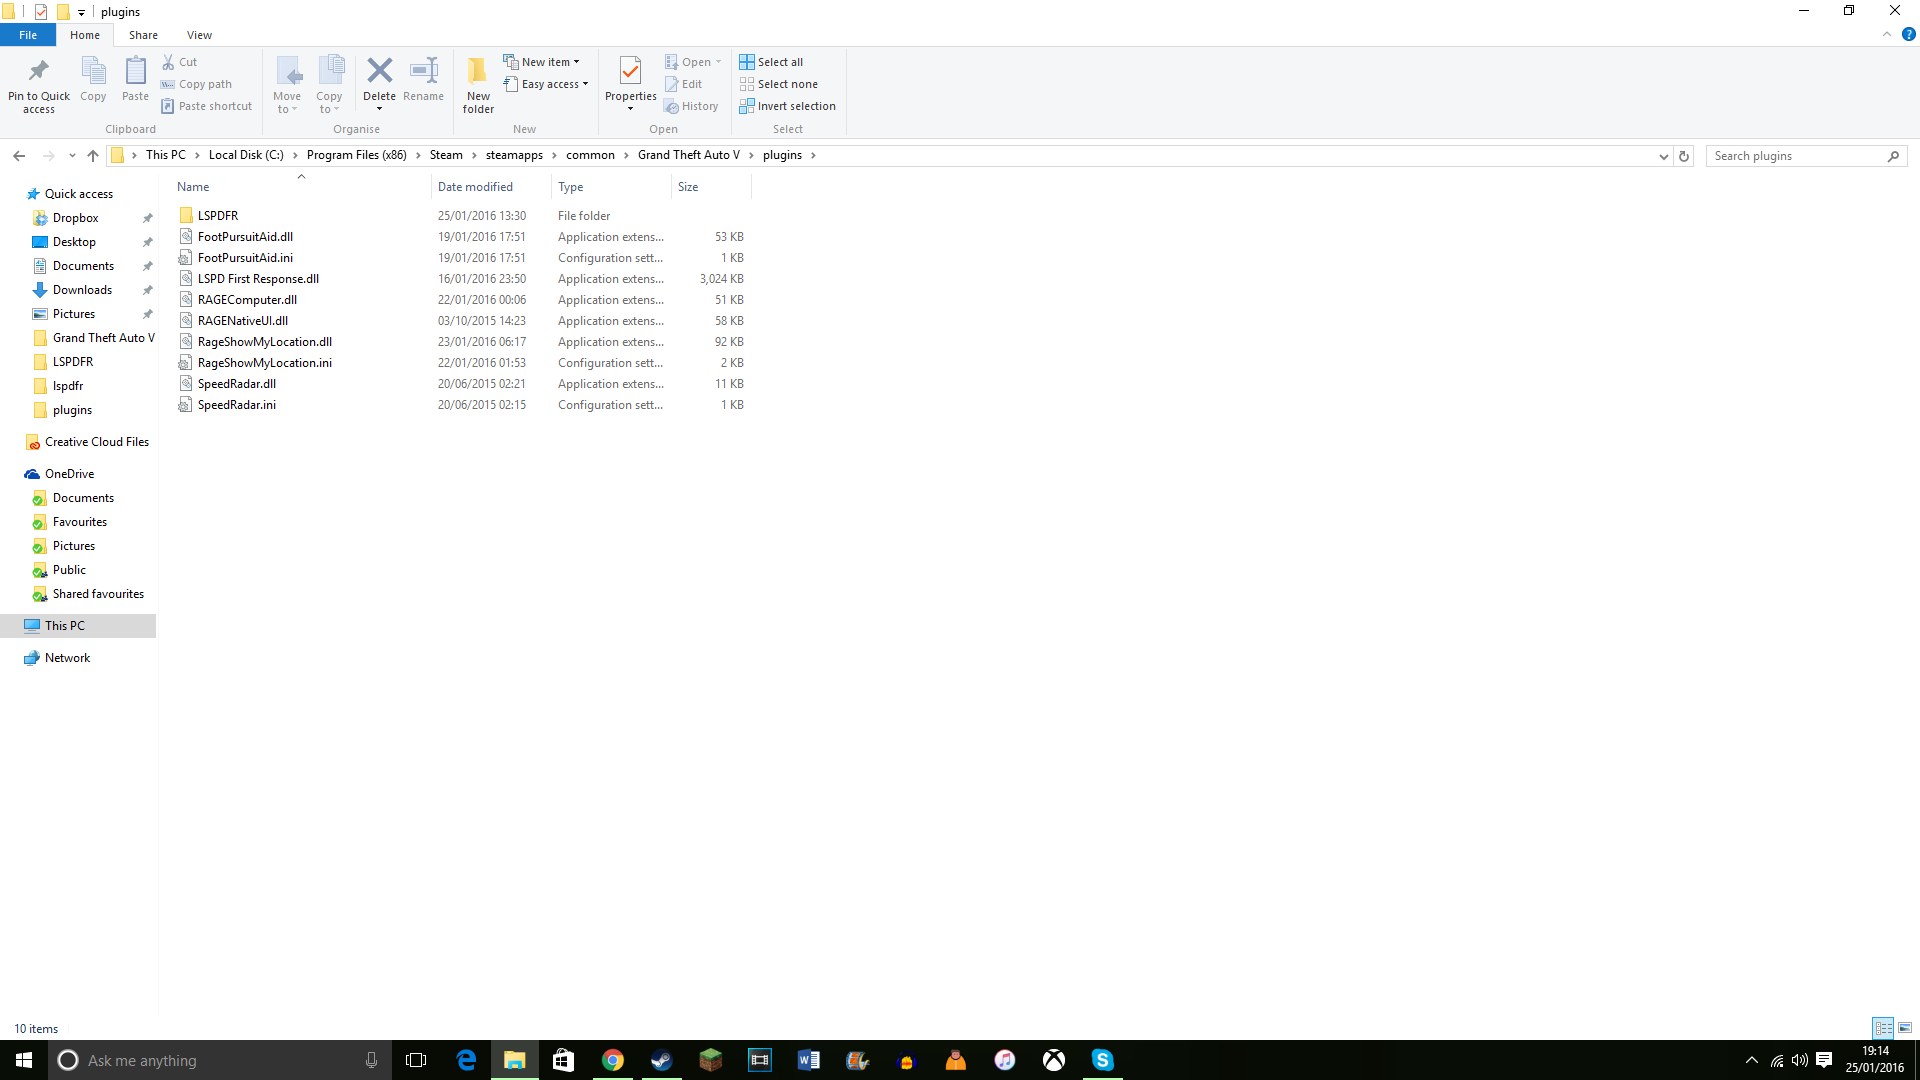
Task: Click the refresh button beside address bar
Action: (1684, 156)
